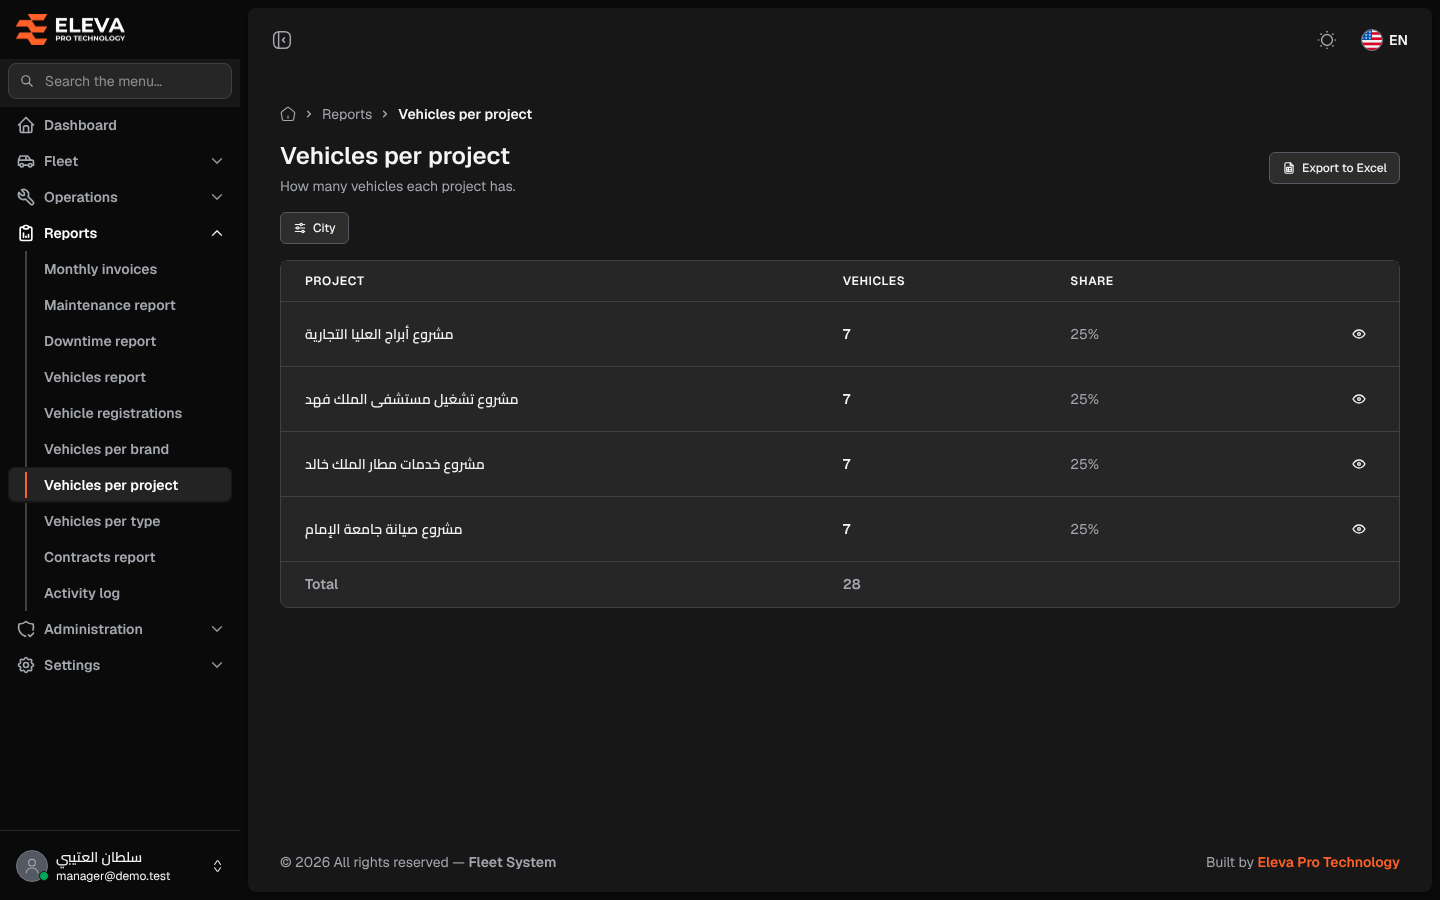Open Vehicles report
Image resolution: width=1440 pixels, height=900 pixels.
[x=95, y=377]
